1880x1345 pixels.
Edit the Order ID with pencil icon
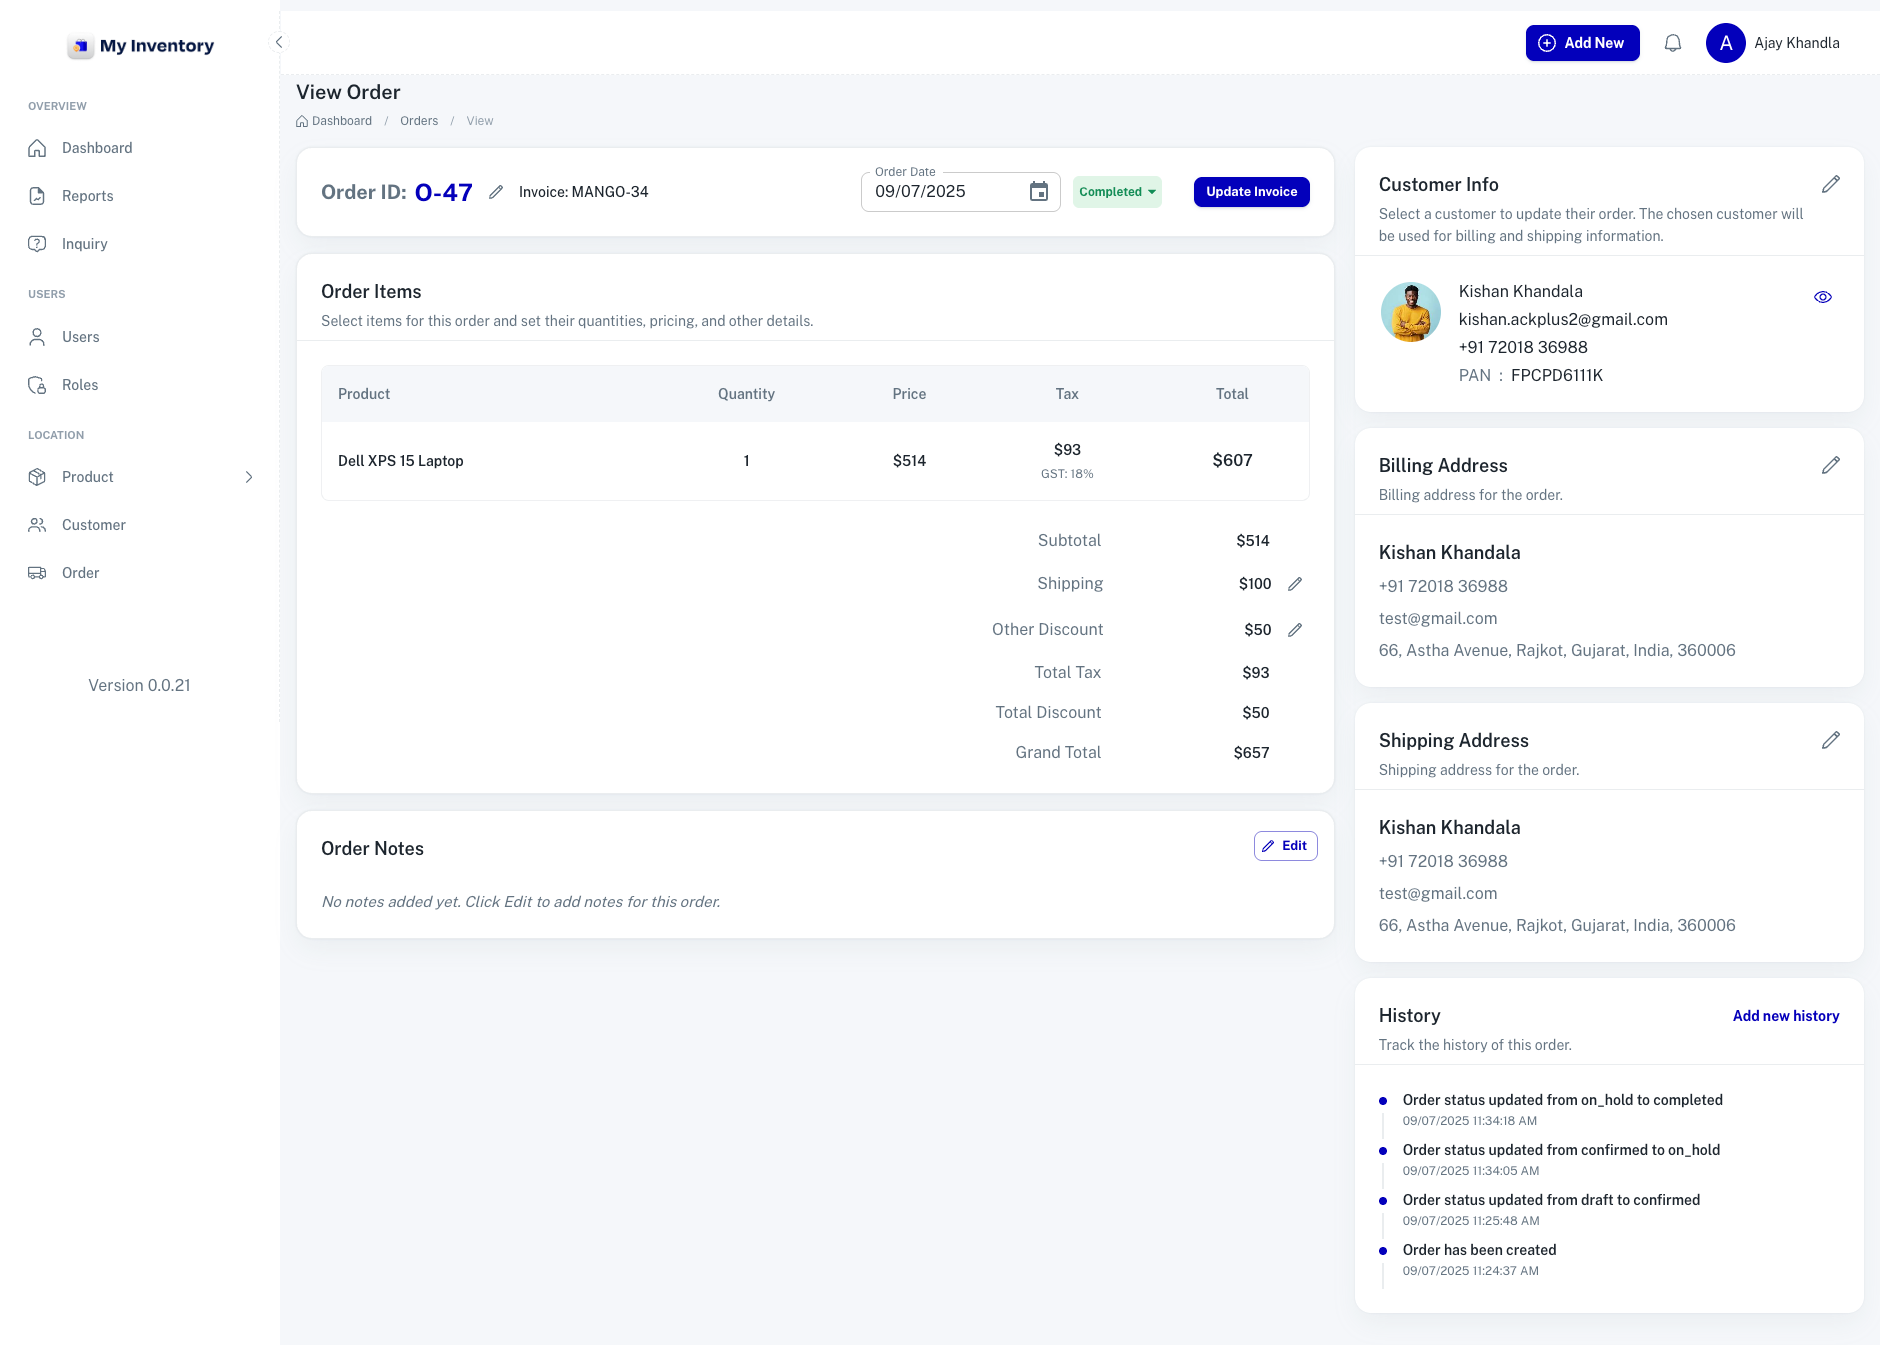pyautogui.click(x=496, y=192)
